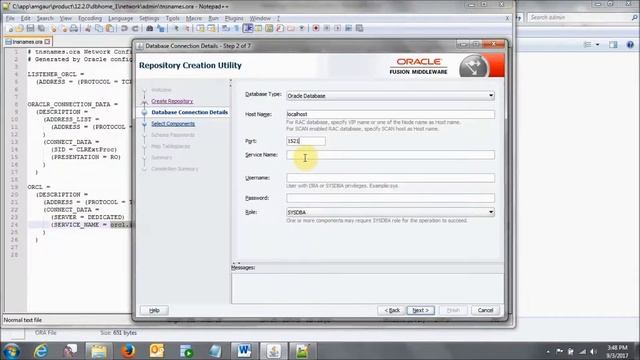Open the Macro menu in Notepad++
640x360 pixels.
pos(193,18)
